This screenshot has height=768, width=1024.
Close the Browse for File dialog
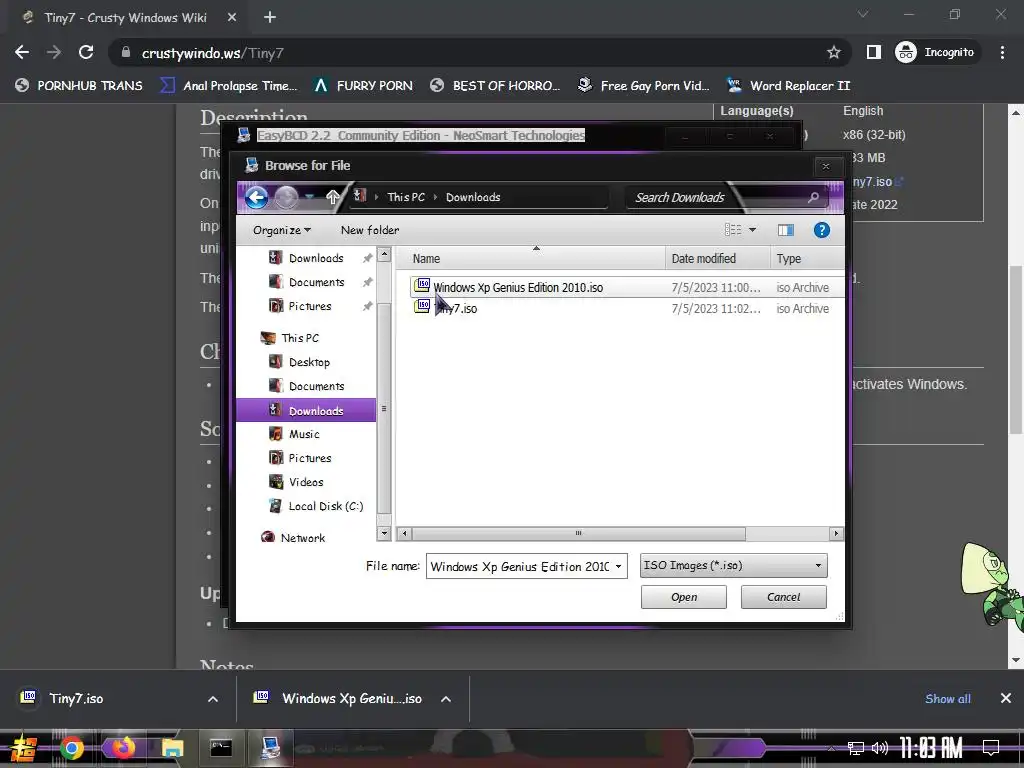click(825, 167)
